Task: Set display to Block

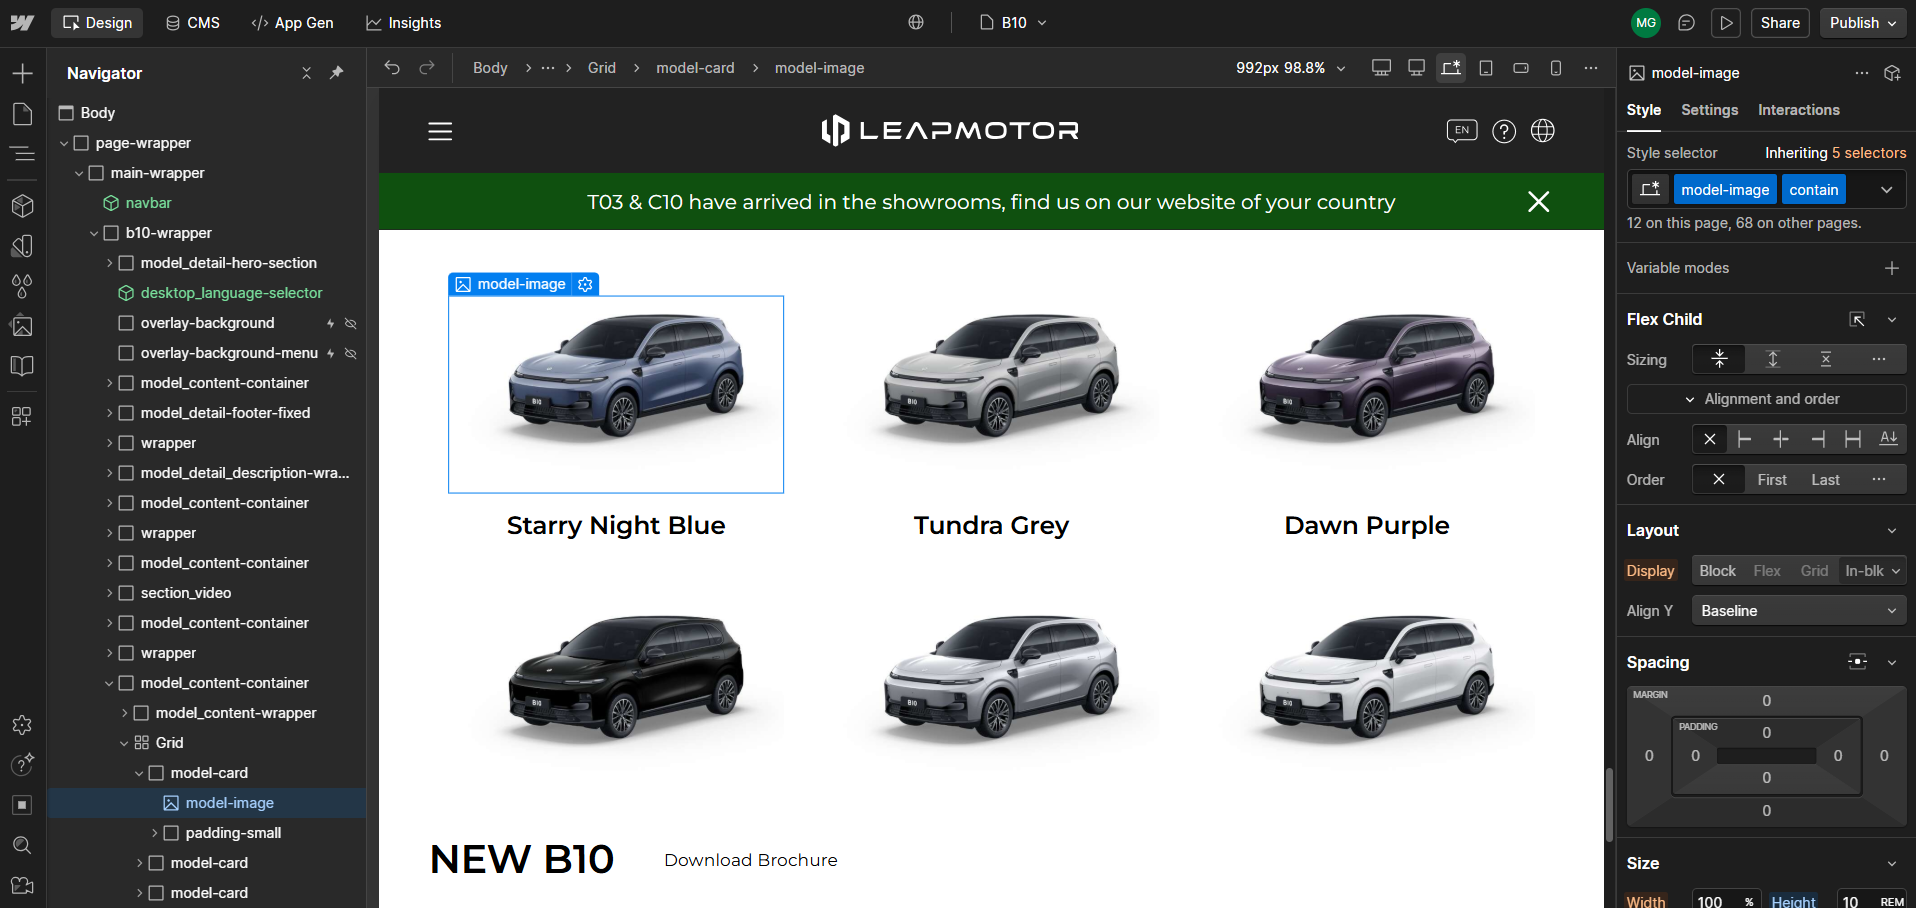Action: tap(1717, 571)
